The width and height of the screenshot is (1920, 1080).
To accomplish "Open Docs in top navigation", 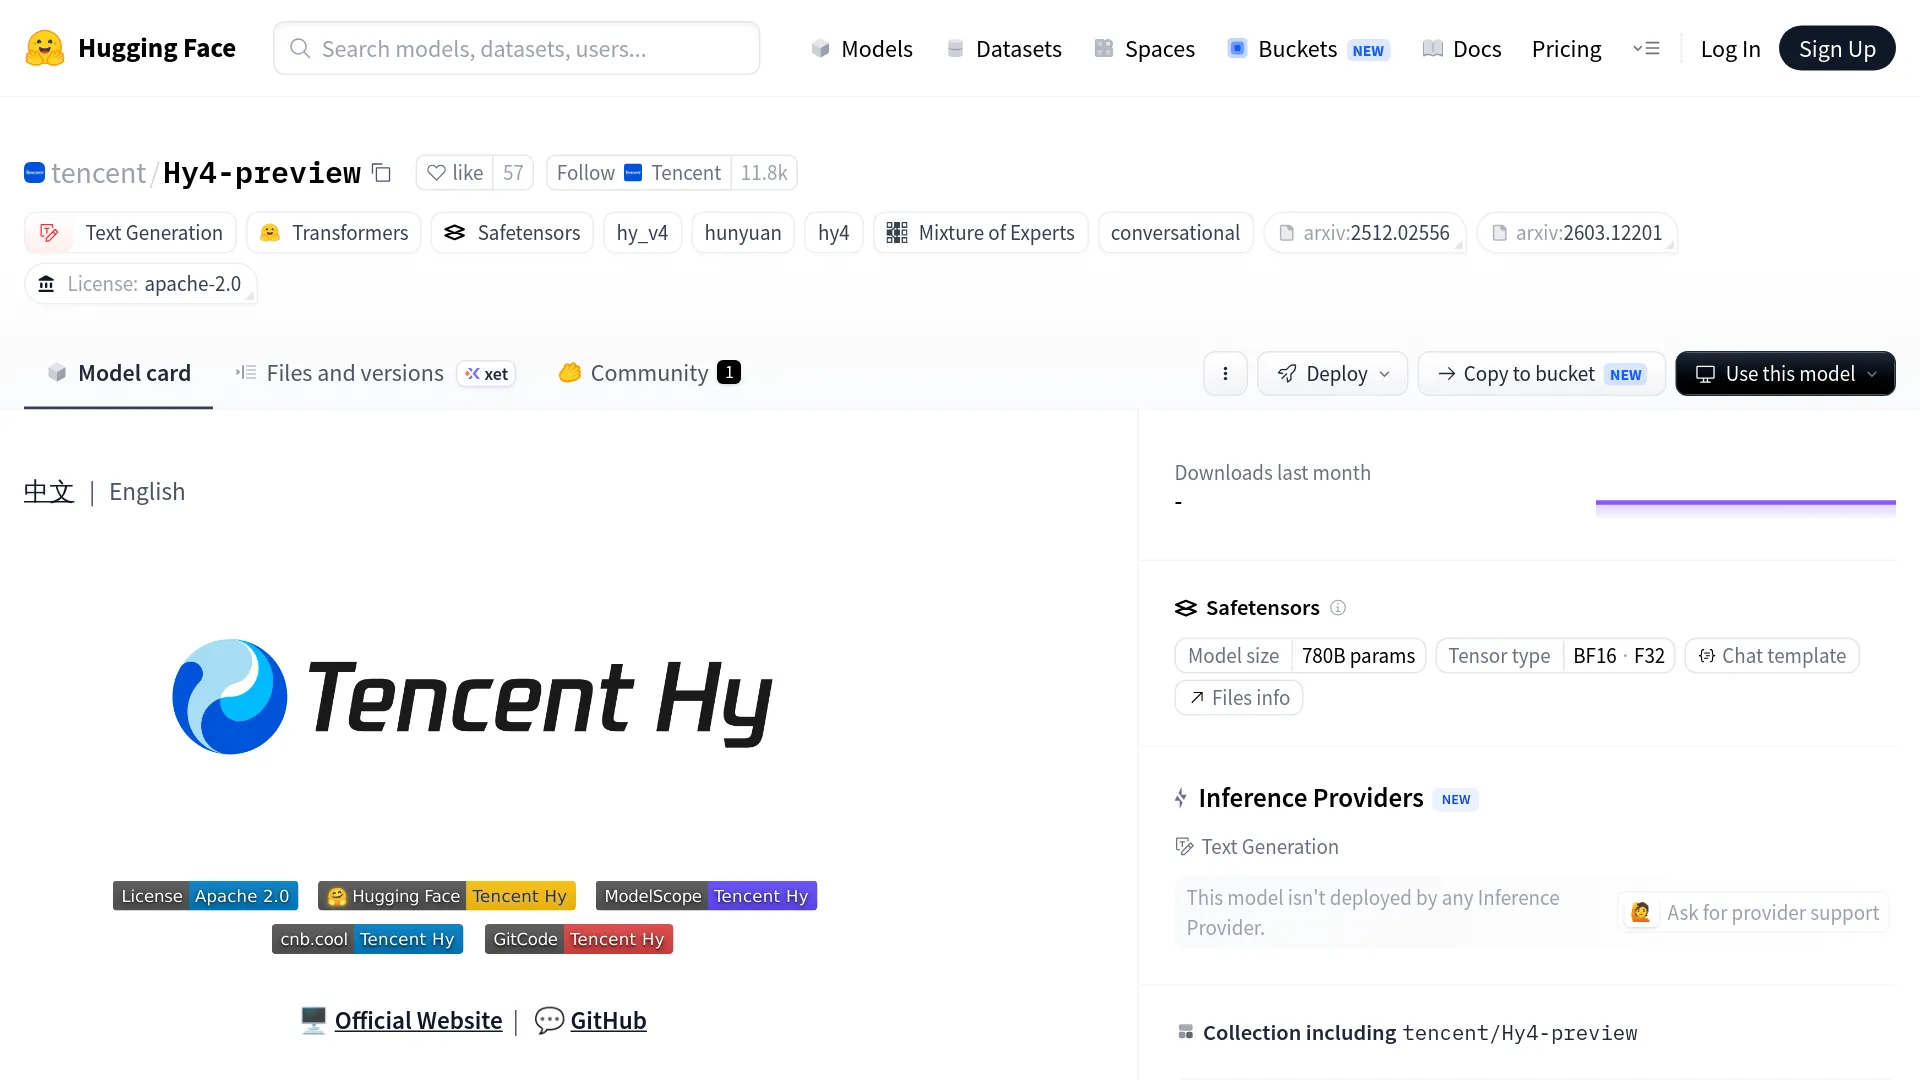I will (x=1461, y=49).
